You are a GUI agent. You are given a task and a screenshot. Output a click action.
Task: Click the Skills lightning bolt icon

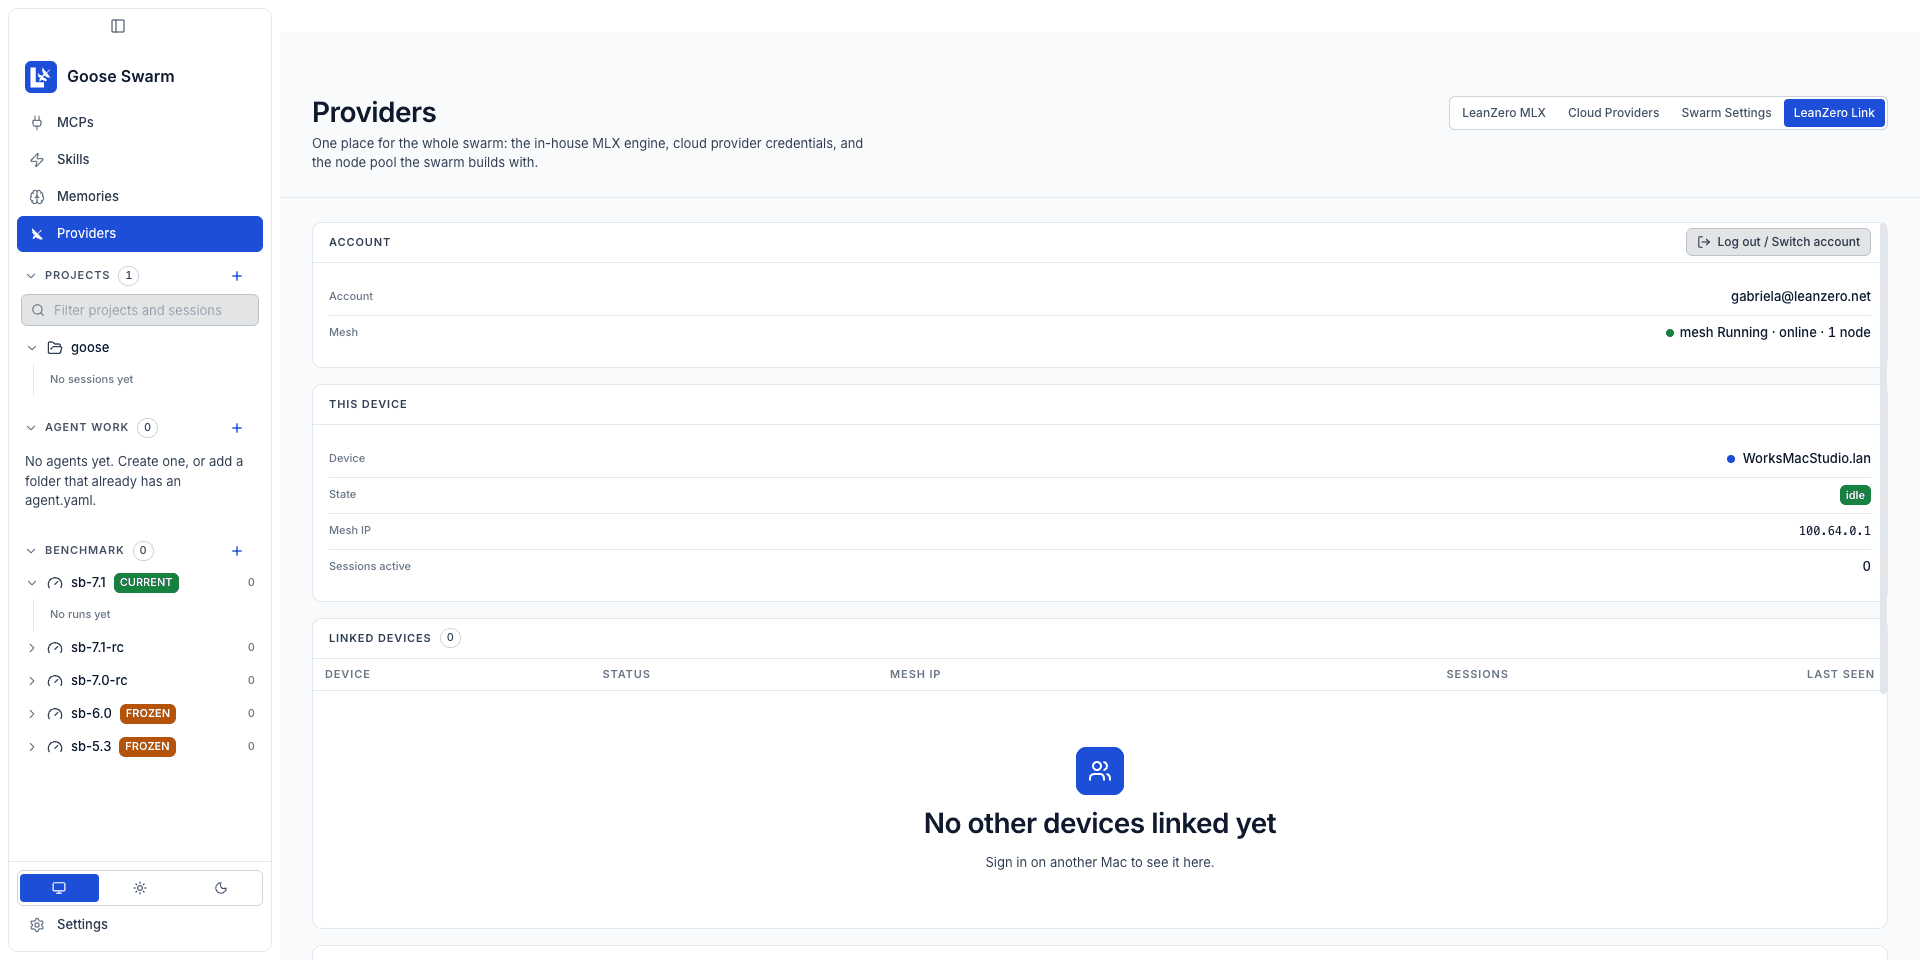(37, 160)
